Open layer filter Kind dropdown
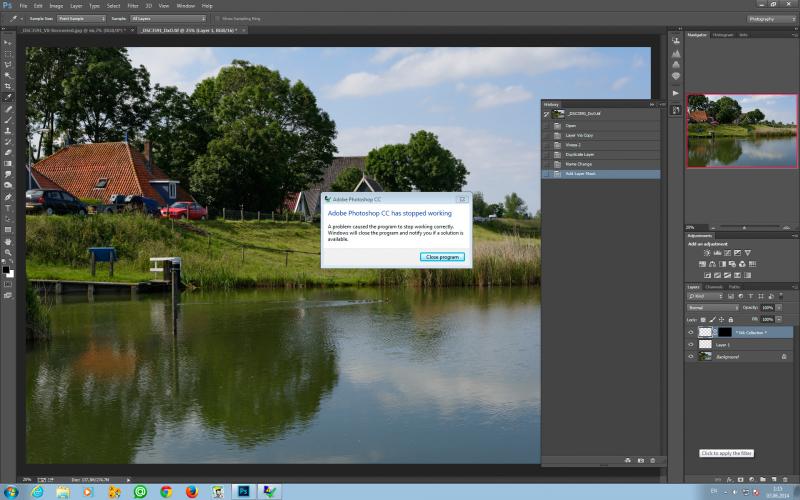This screenshot has width=800, height=500. 705,296
